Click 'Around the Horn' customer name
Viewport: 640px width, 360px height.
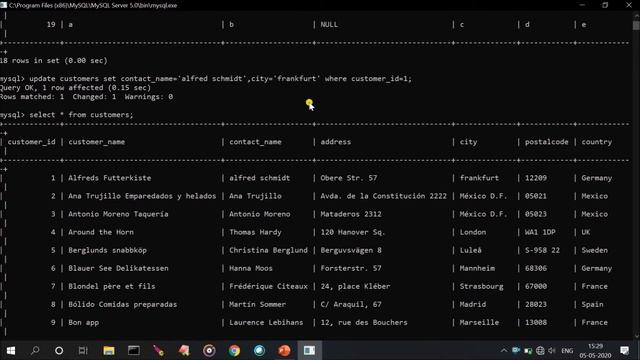point(101,232)
